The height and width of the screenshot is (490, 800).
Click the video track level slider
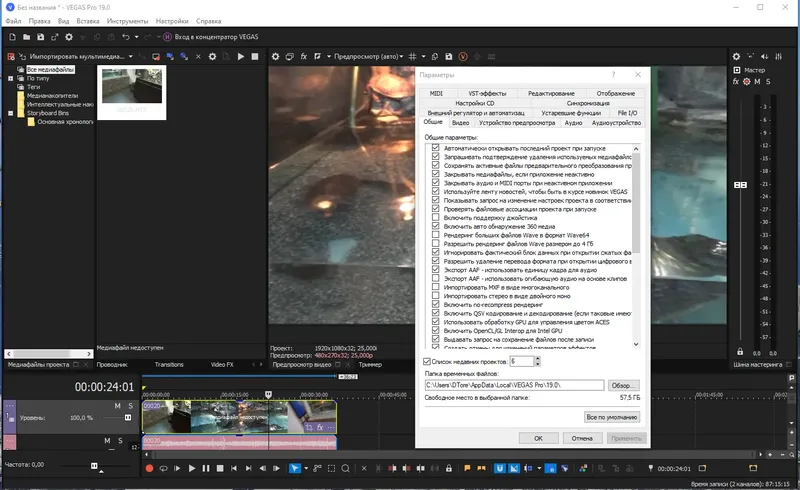127,417
